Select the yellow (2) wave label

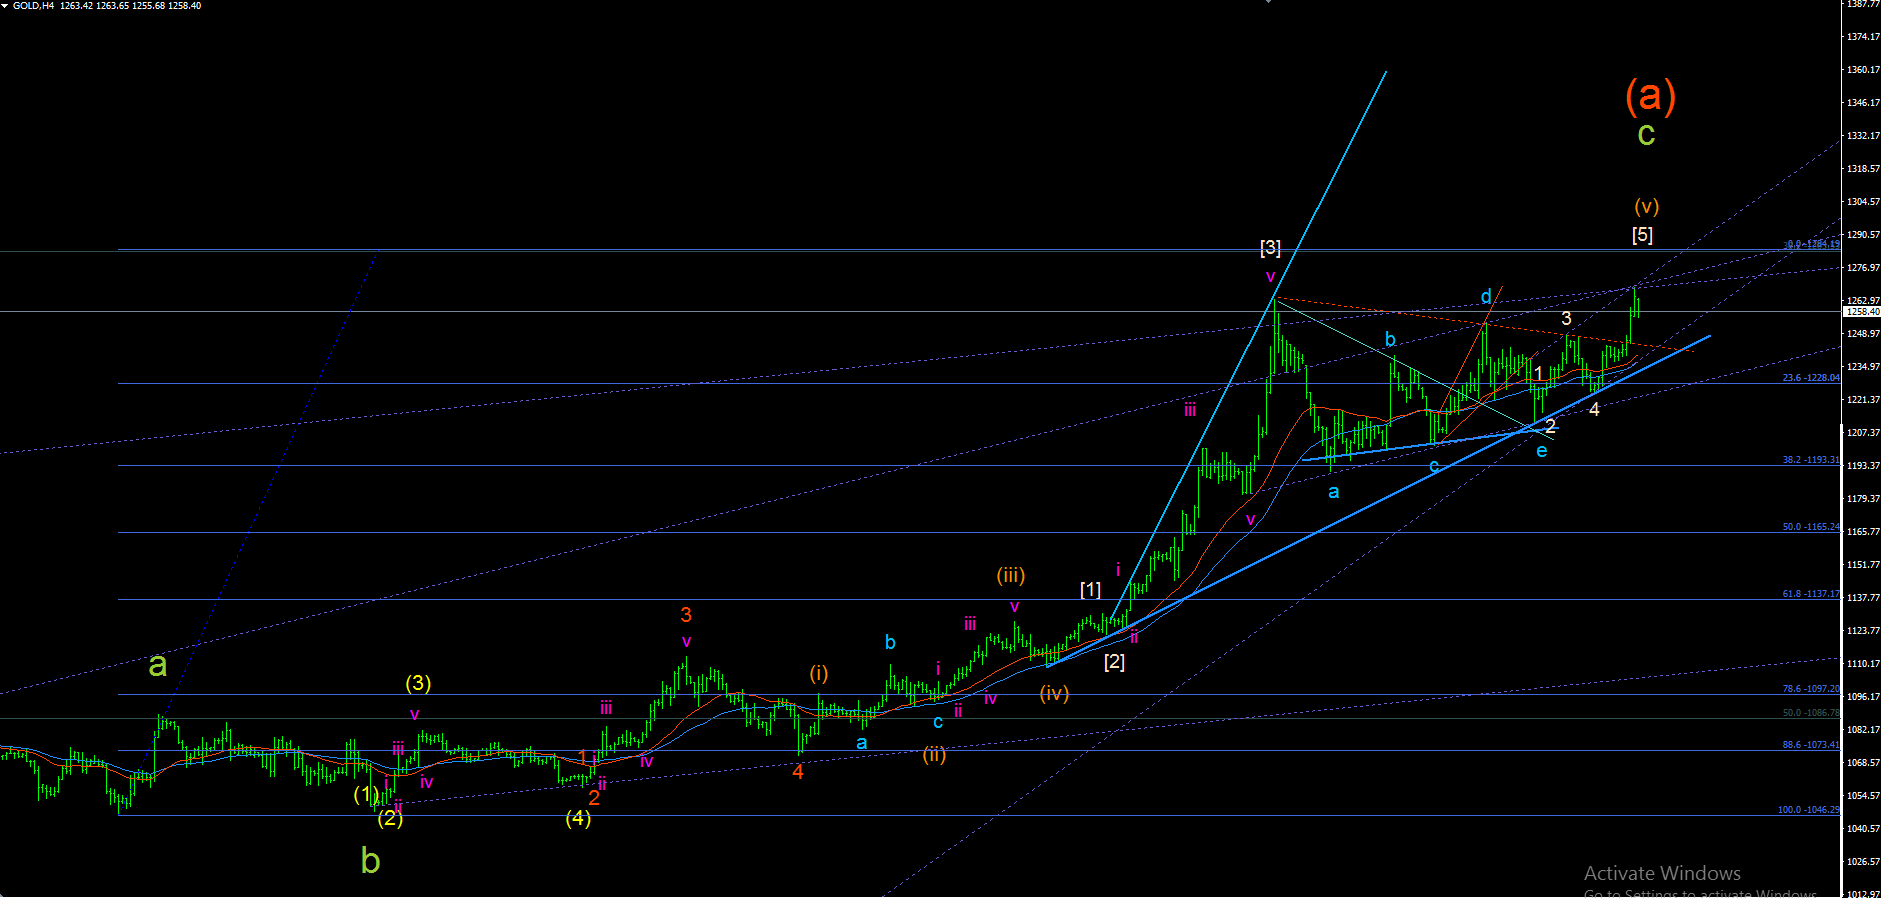tap(390, 818)
